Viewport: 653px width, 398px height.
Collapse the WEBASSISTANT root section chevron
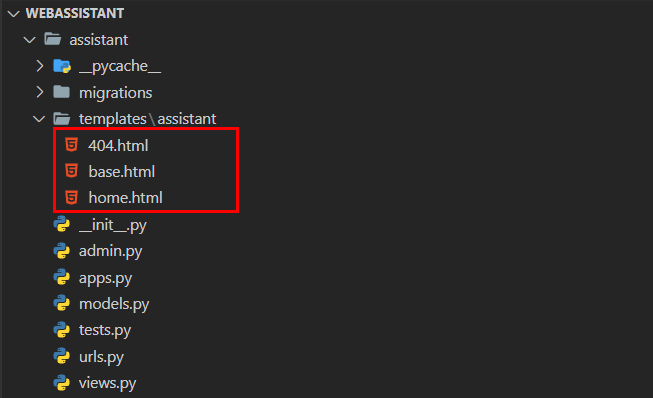13,14
